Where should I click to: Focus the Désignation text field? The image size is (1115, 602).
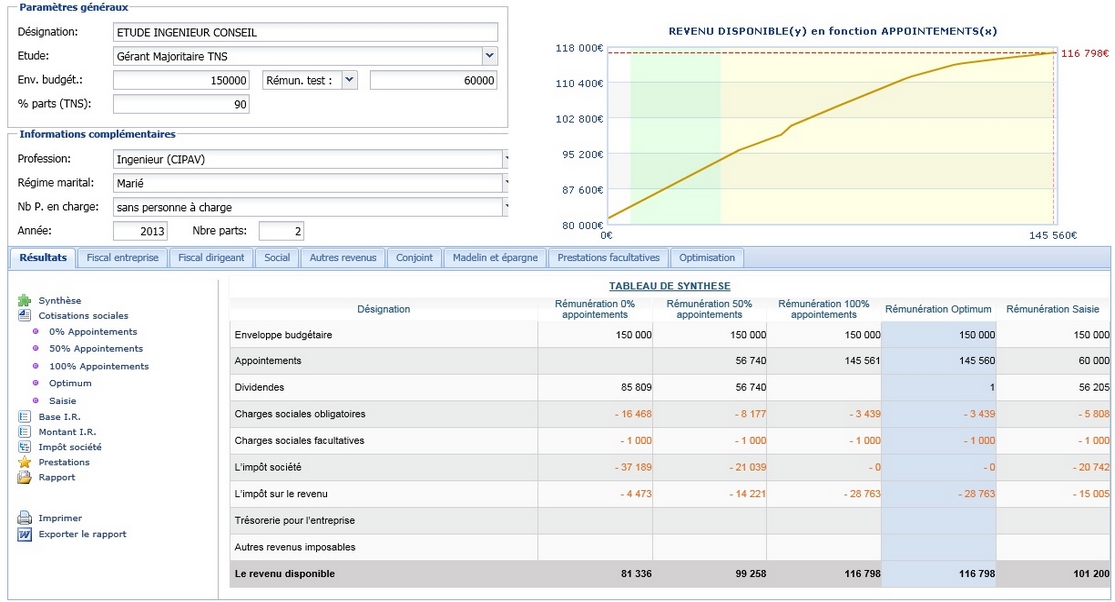coord(304,32)
